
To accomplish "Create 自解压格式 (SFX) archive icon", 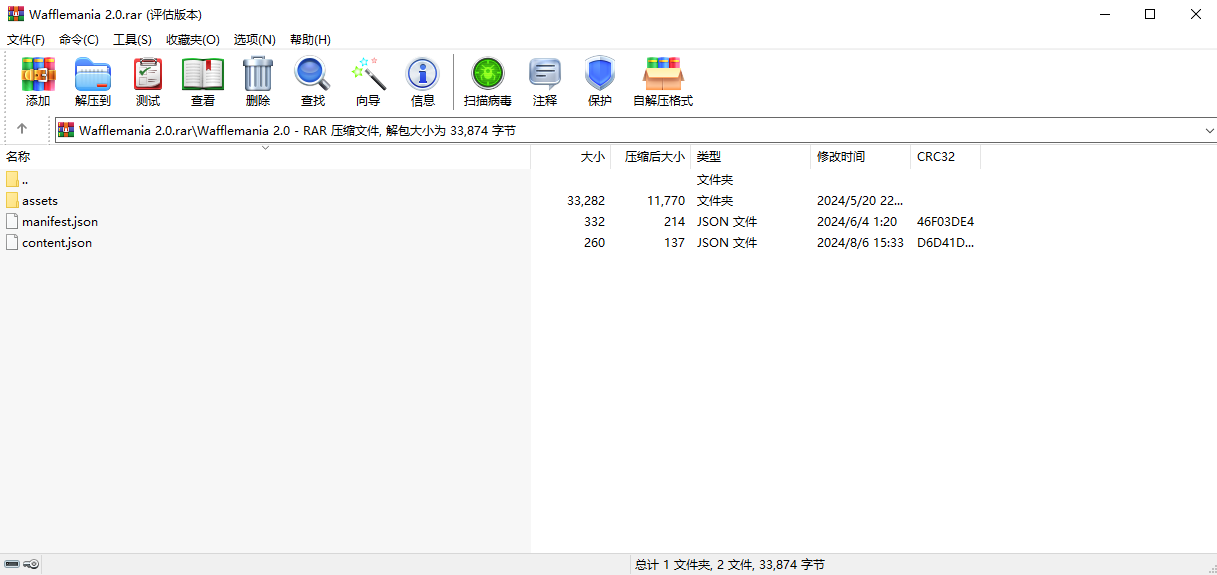I will coord(663,75).
